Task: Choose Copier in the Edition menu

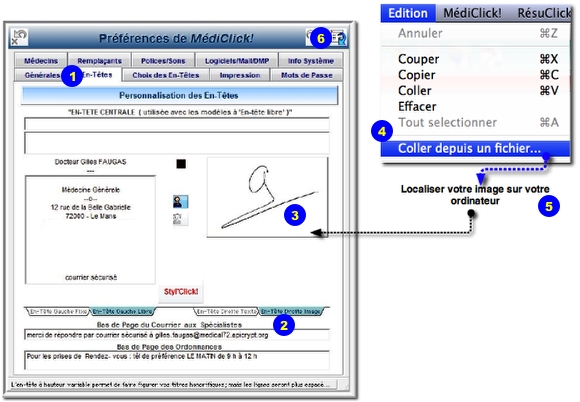Action: pos(476,75)
